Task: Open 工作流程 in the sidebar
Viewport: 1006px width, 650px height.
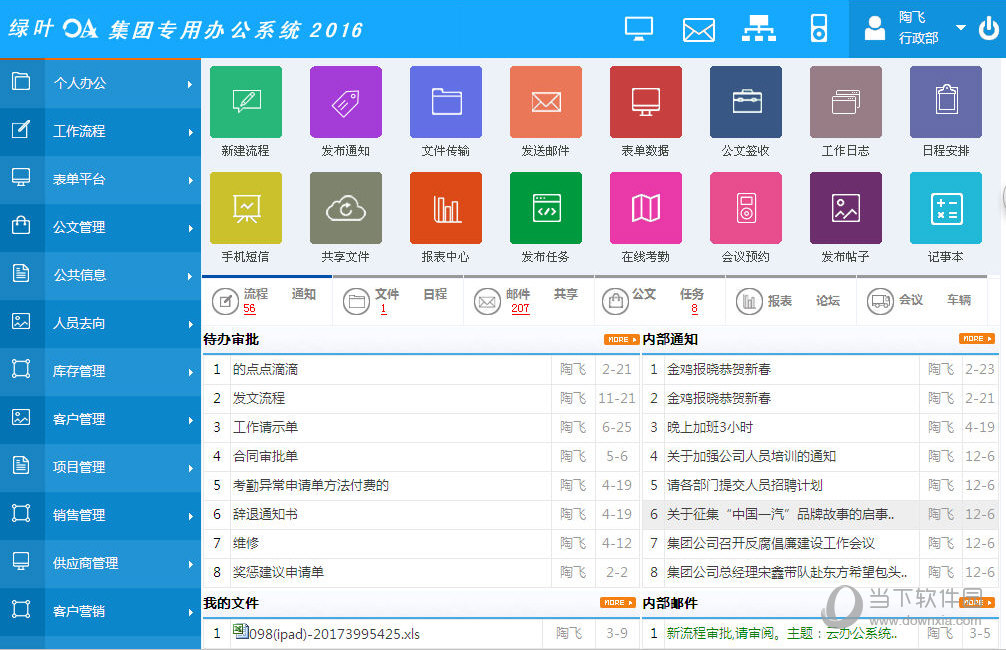Action: [x=100, y=131]
